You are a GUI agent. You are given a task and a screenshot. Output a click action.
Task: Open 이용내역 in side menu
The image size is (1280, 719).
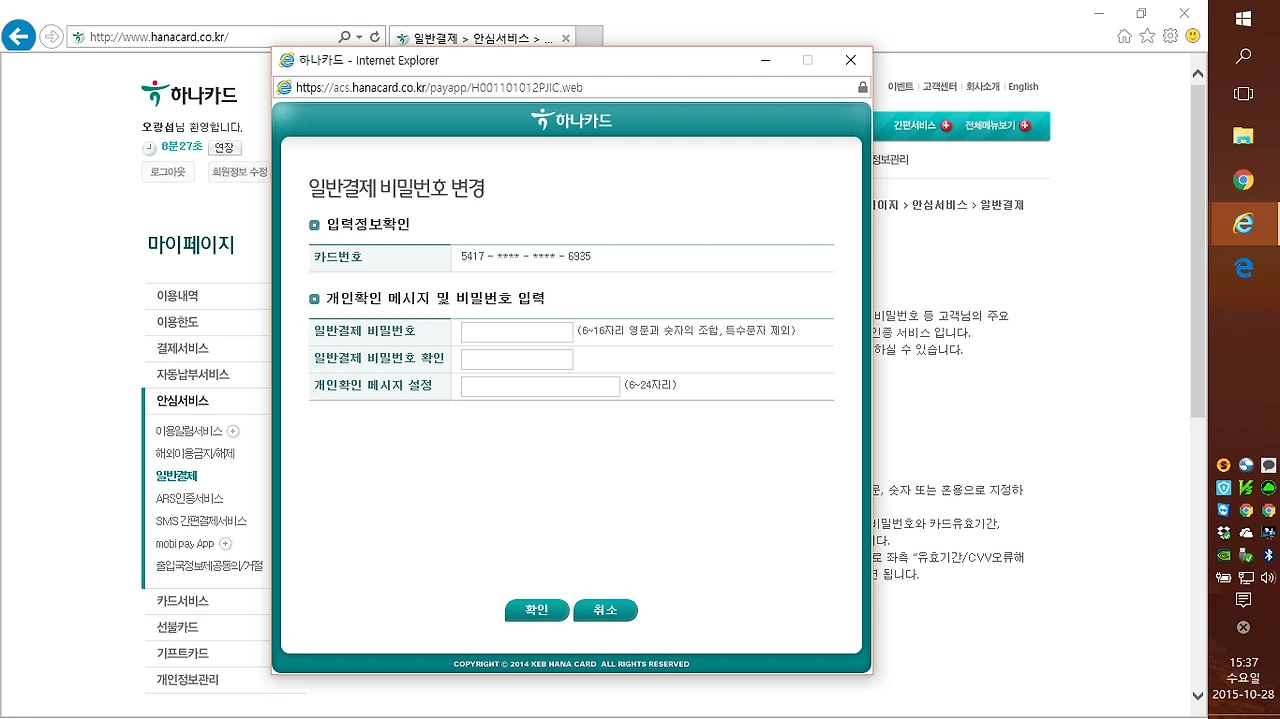click(x=178, y=296)
